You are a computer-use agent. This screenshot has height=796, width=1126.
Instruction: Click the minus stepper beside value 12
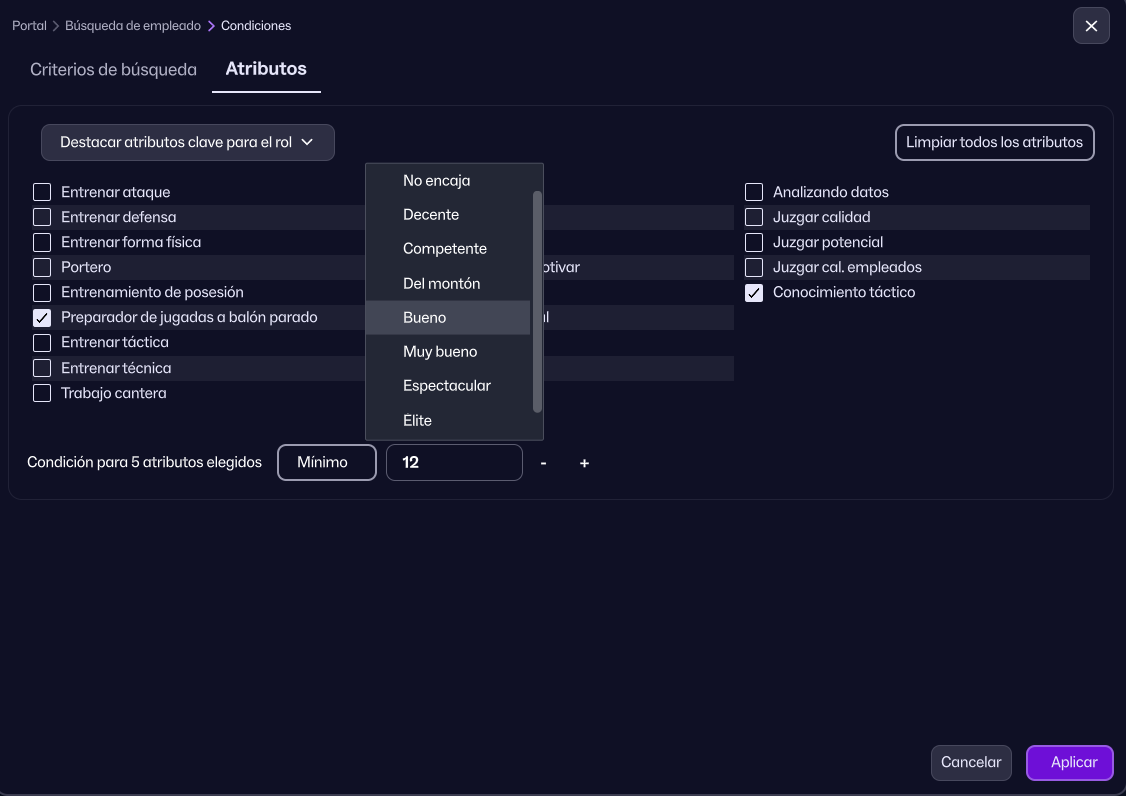coord(543,463)
